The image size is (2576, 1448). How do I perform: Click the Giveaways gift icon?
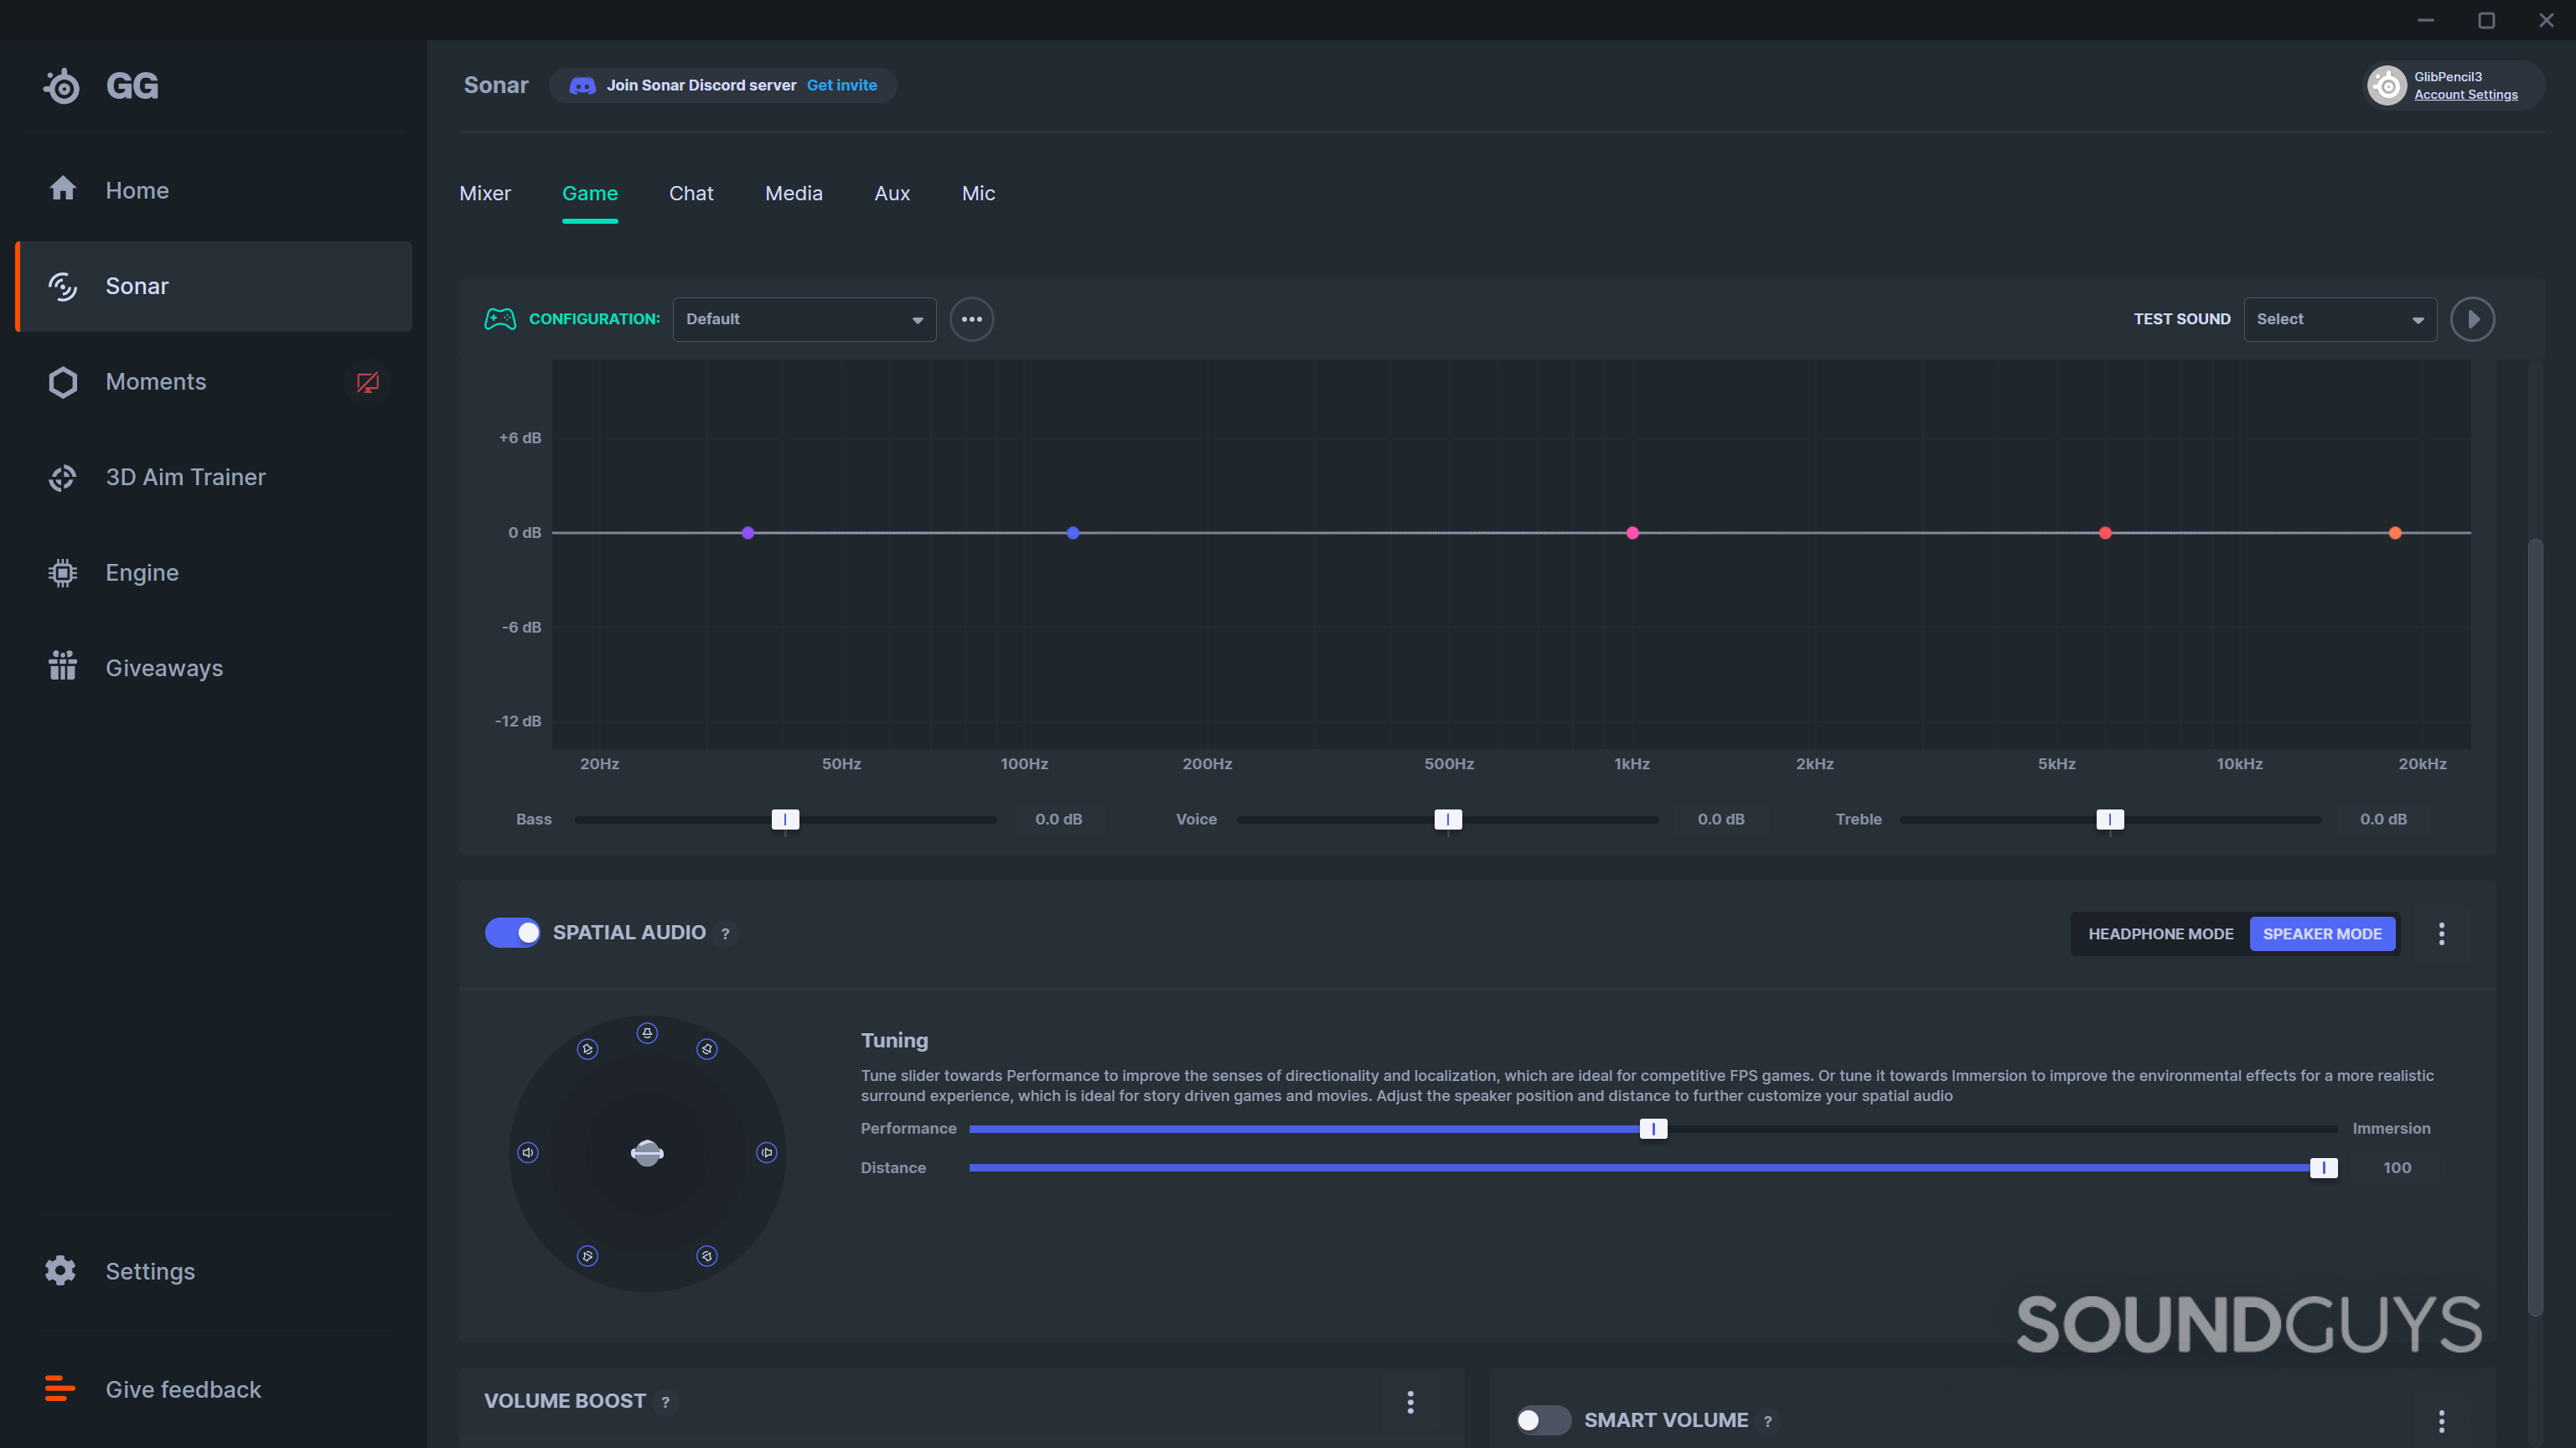(x=63, y=666)
